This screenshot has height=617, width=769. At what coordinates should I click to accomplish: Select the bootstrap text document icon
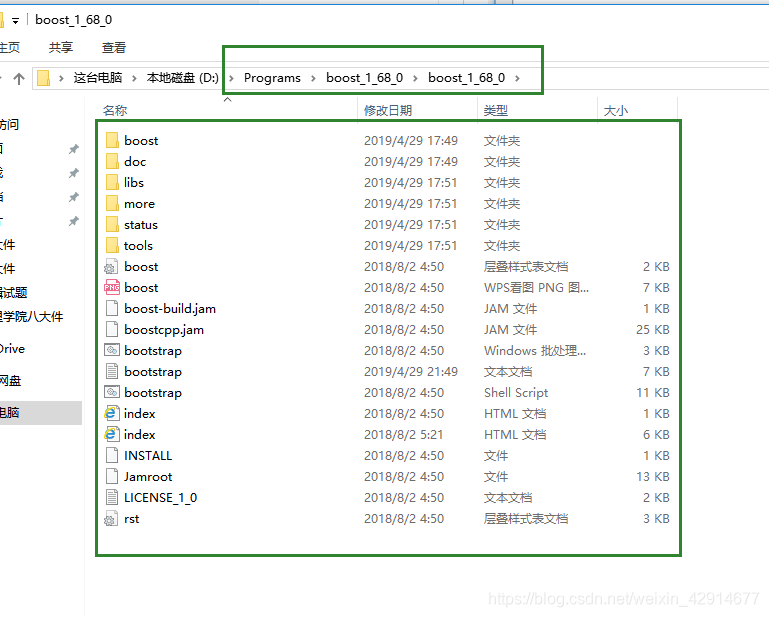point(112,372)
